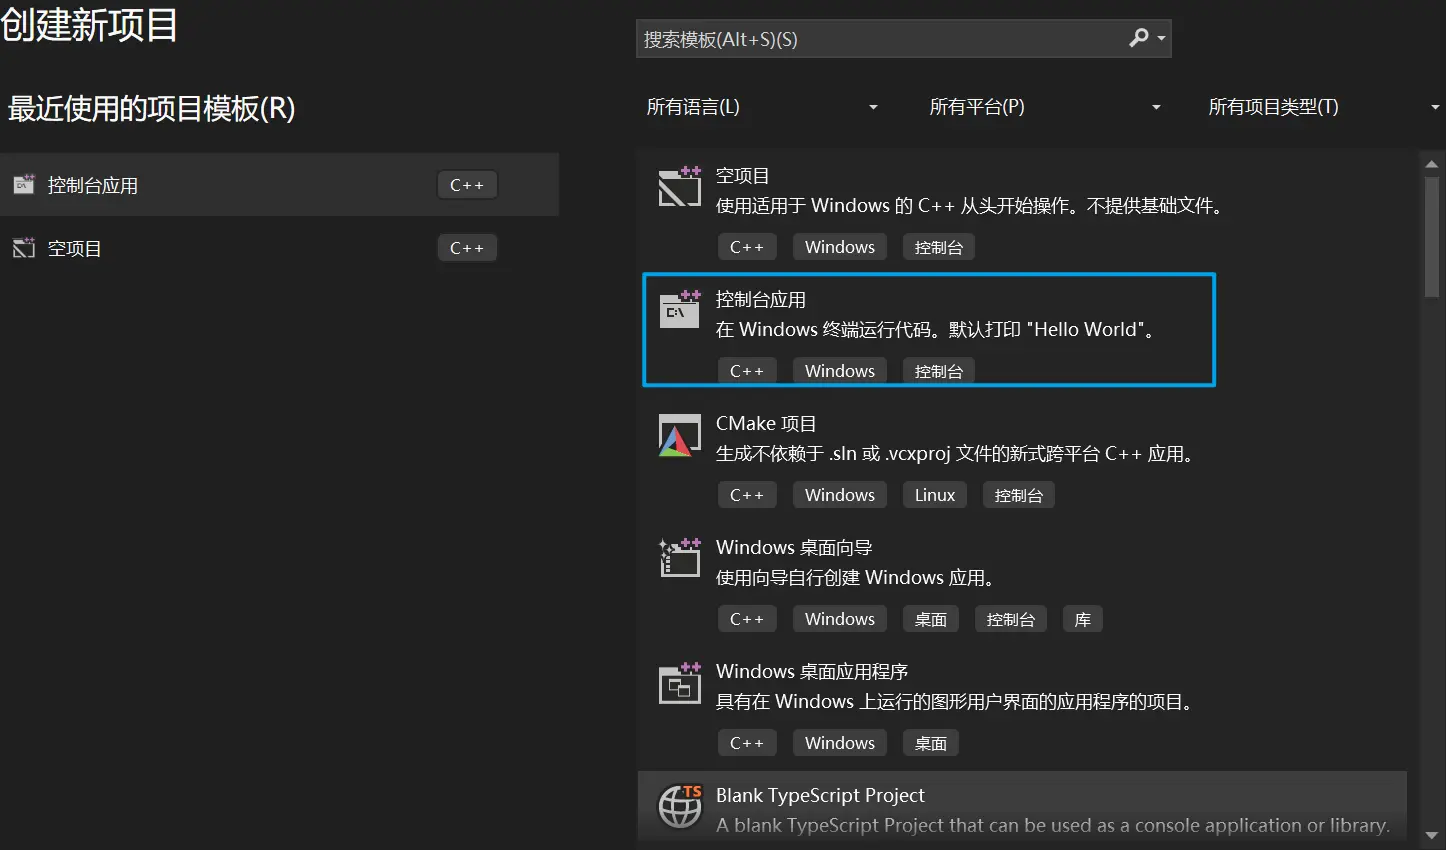Click C++ tag beside recent 空项目
The height and width of the screenshot is (850, 1446).
click(x=467, y=248)
